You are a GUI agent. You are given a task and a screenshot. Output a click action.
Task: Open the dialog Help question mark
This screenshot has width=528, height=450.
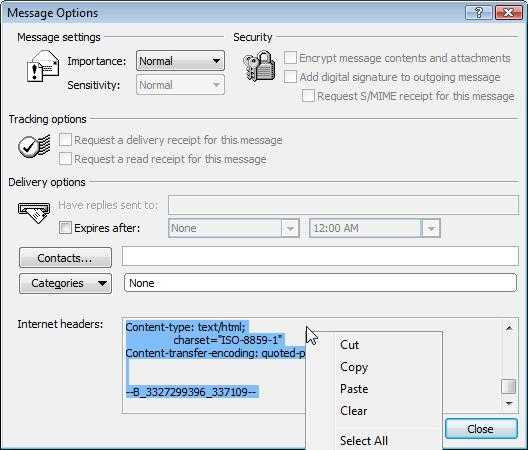(478, 13)
